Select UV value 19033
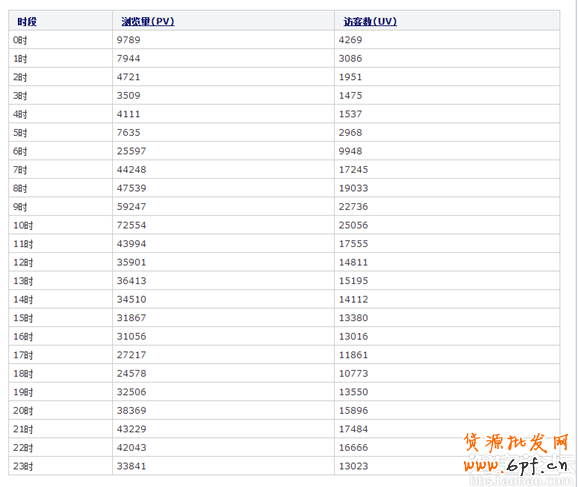 [x=354, y=188]
